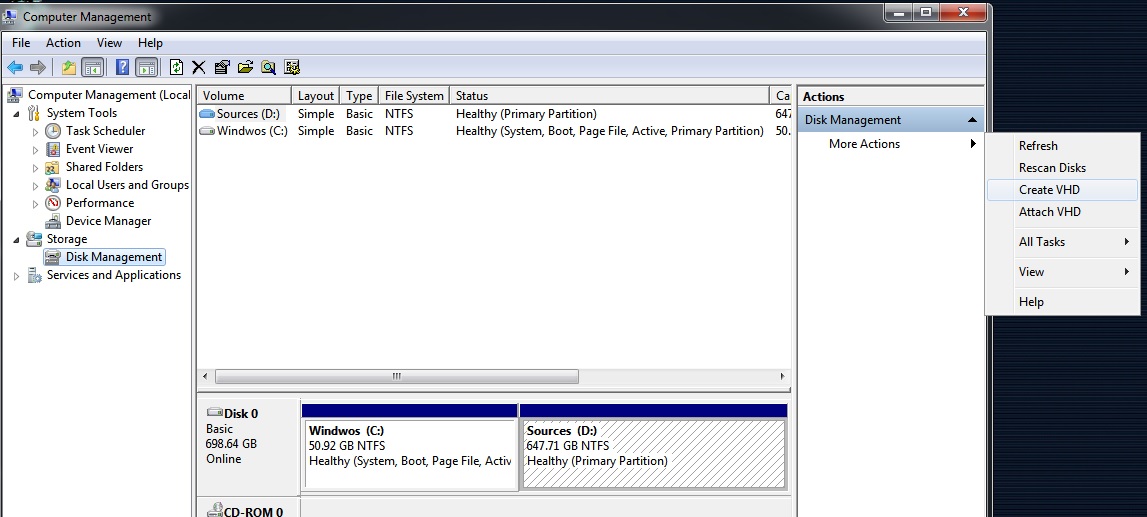Click the horizontal scrollbar left arrow
The width and height of the screenshot is (1147, 517).
pos(205,377)
